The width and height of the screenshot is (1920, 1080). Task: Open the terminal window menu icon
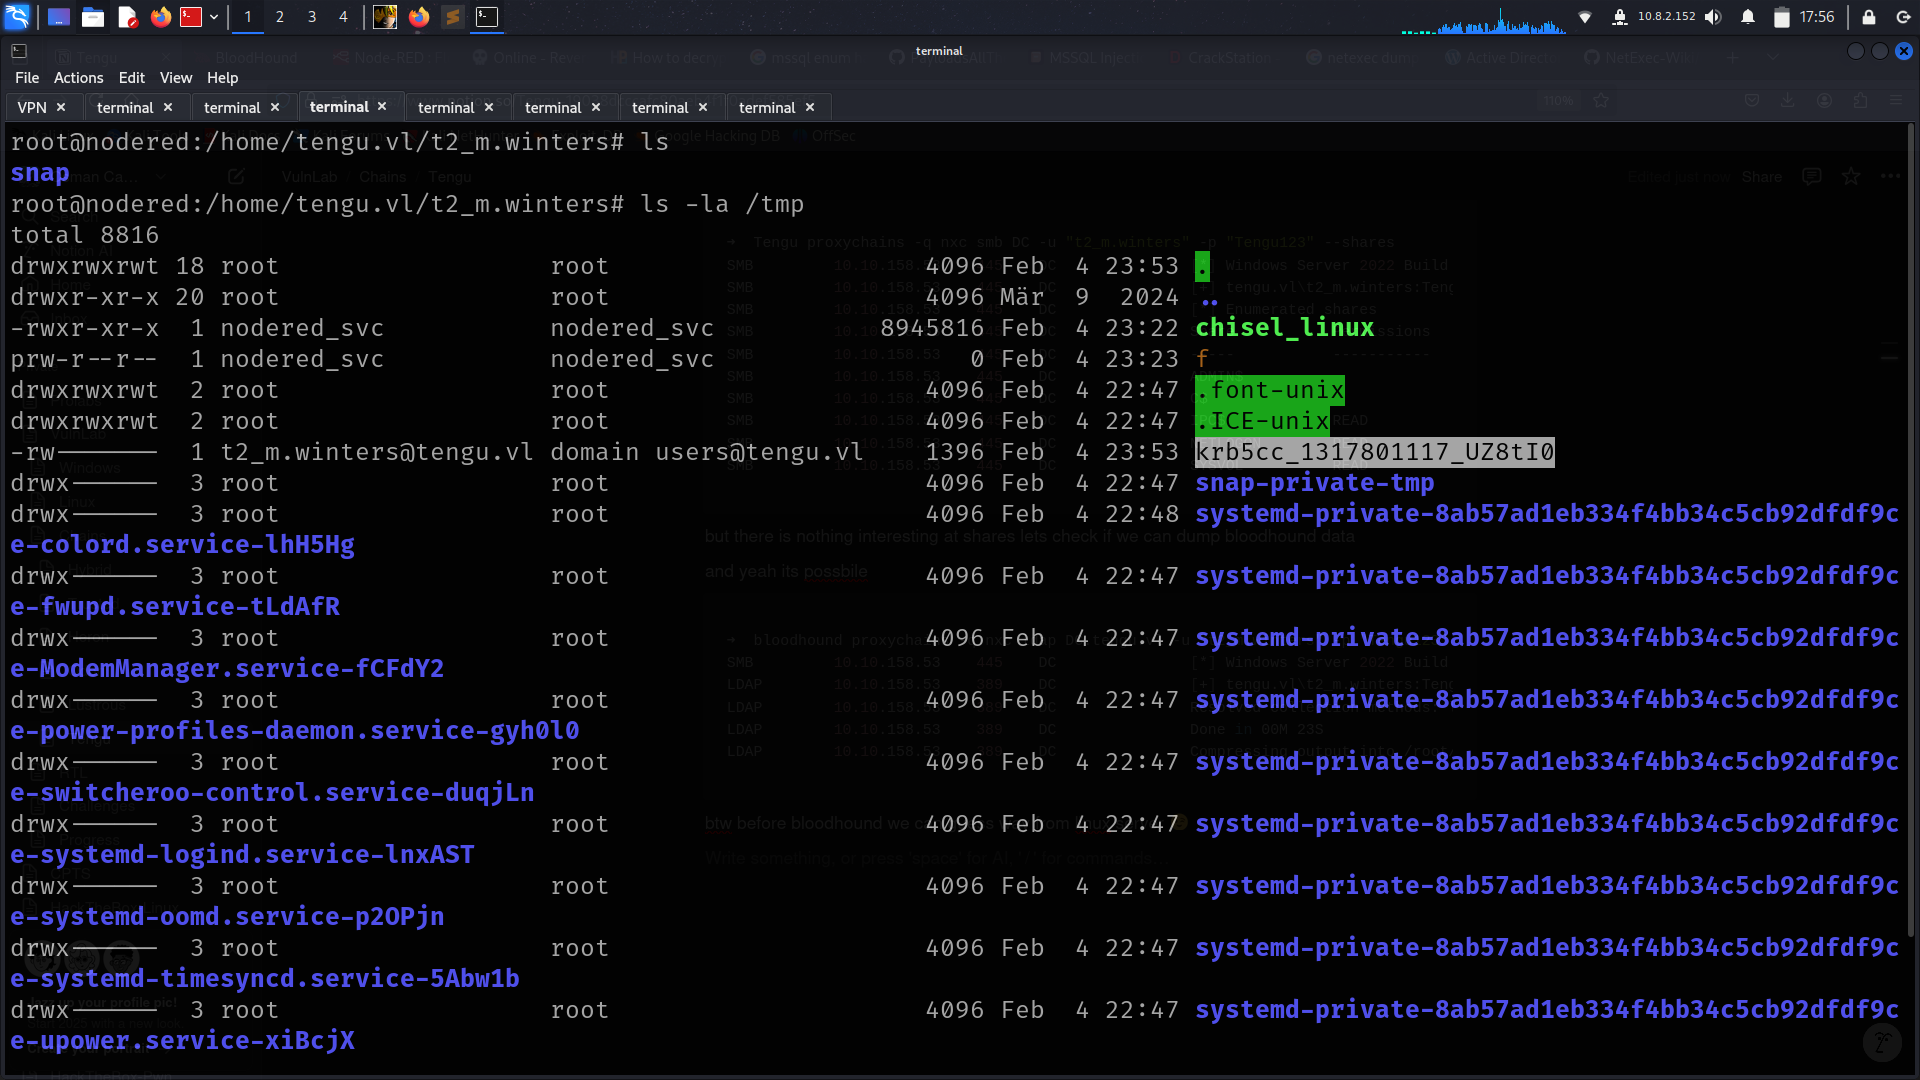click(x=19, y=51)
